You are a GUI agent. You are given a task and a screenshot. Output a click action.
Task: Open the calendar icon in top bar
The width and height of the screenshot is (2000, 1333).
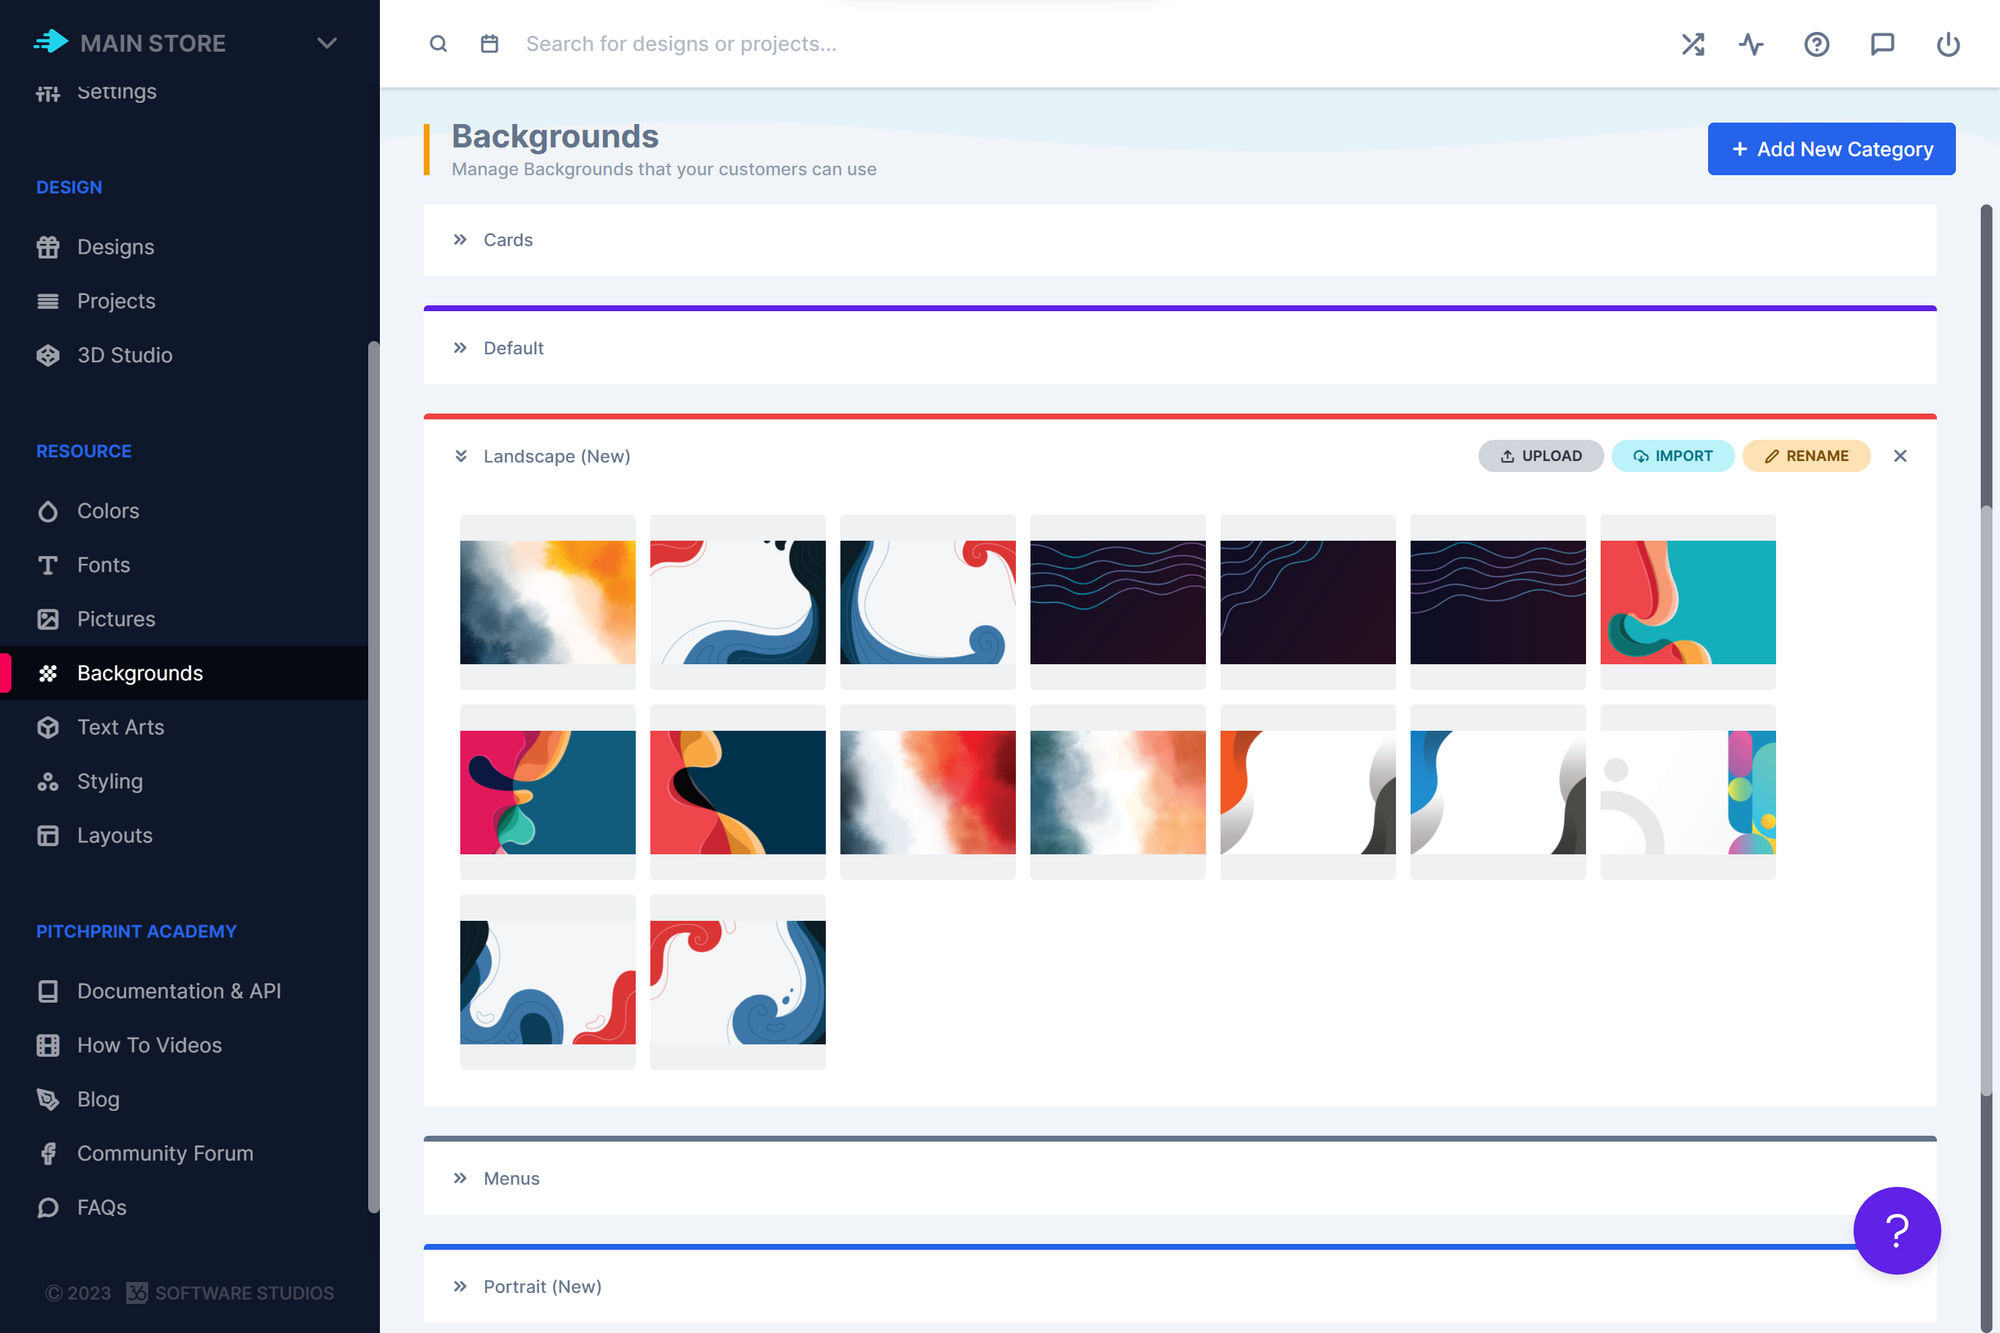click(x=489, y=44)
